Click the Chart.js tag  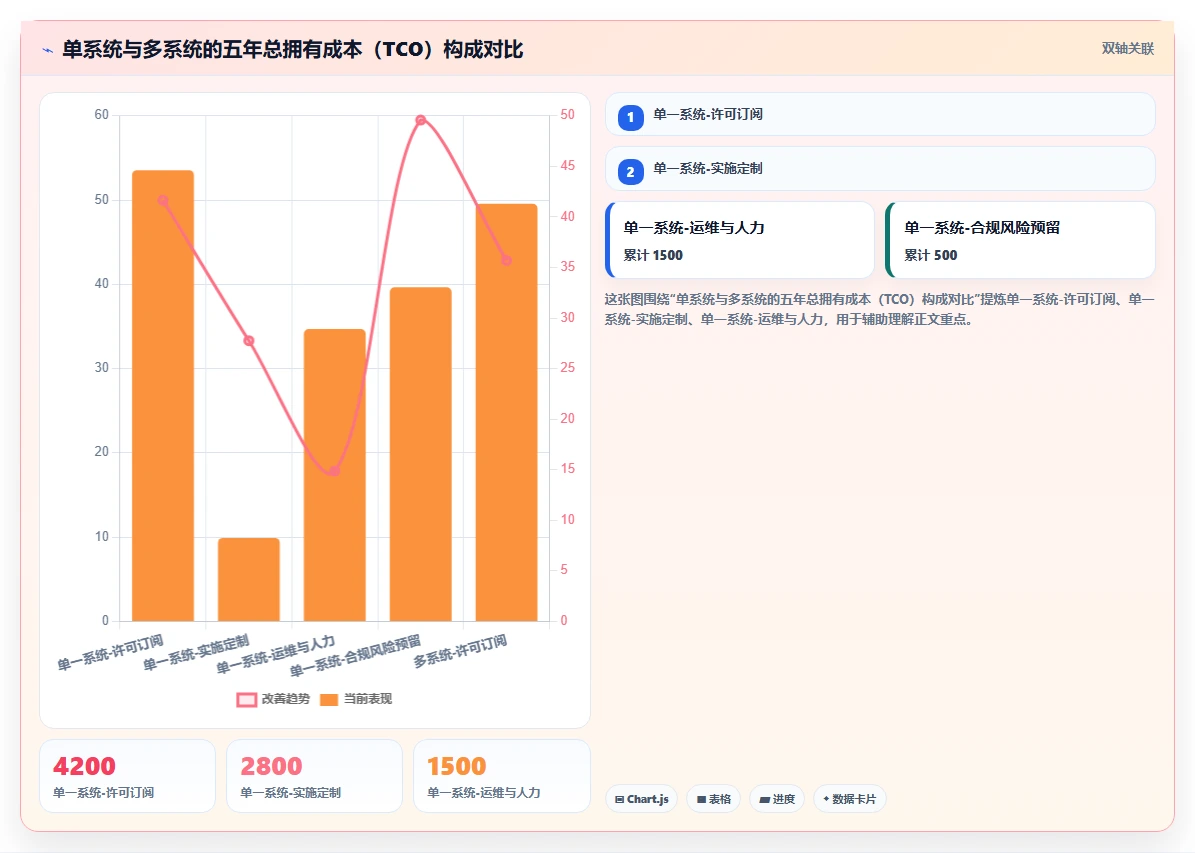point(641,799)
